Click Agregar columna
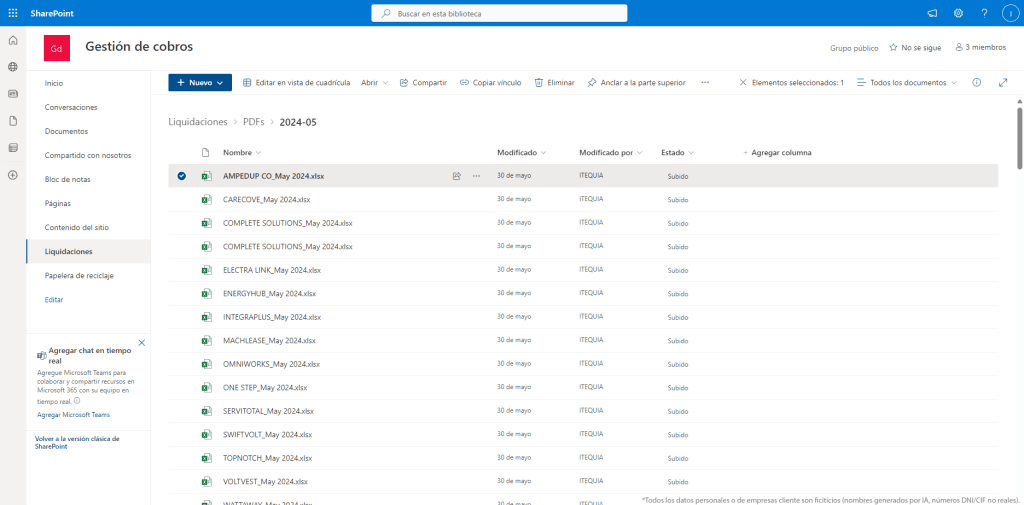This screenshot has height=505, width=1024. 777,152
